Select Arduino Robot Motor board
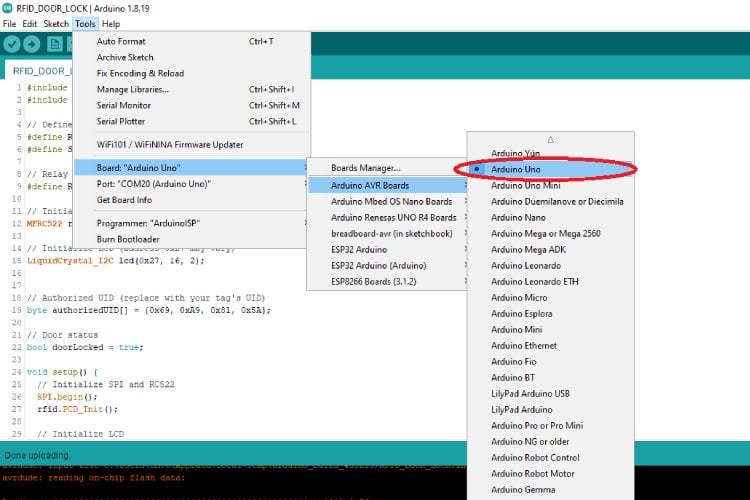This screenshot has width=750, height=500. pyautogui.click(x=551, y=474)
